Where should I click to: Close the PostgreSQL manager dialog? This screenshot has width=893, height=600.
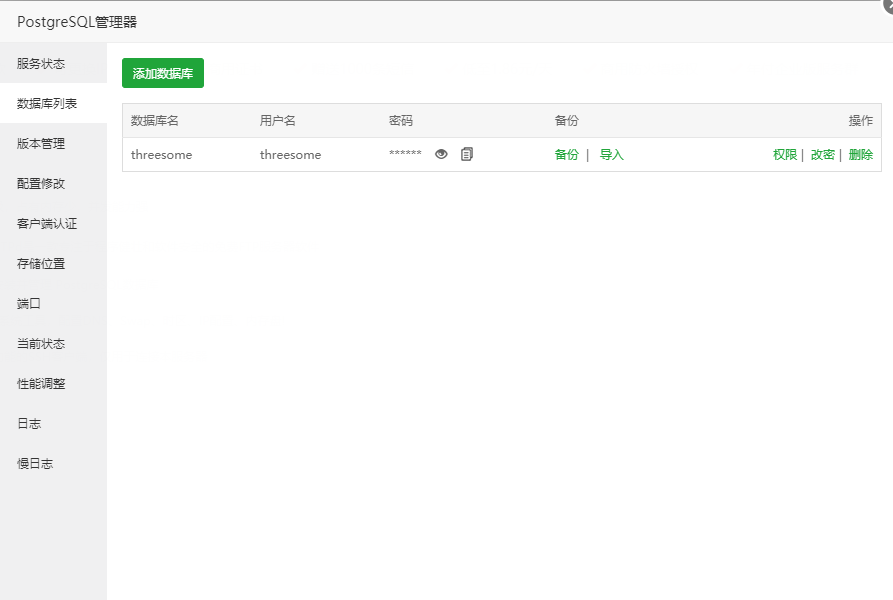(888, 5)
